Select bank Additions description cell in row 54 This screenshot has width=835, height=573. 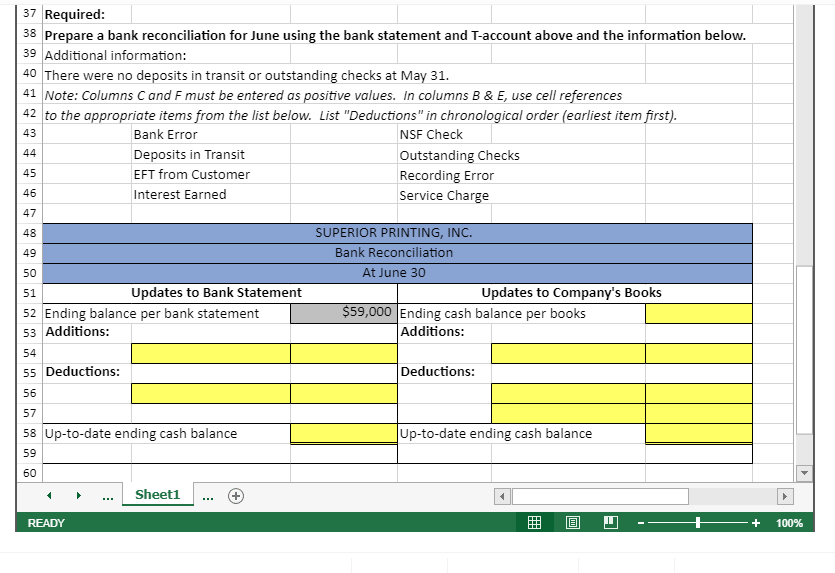[211, 353]
